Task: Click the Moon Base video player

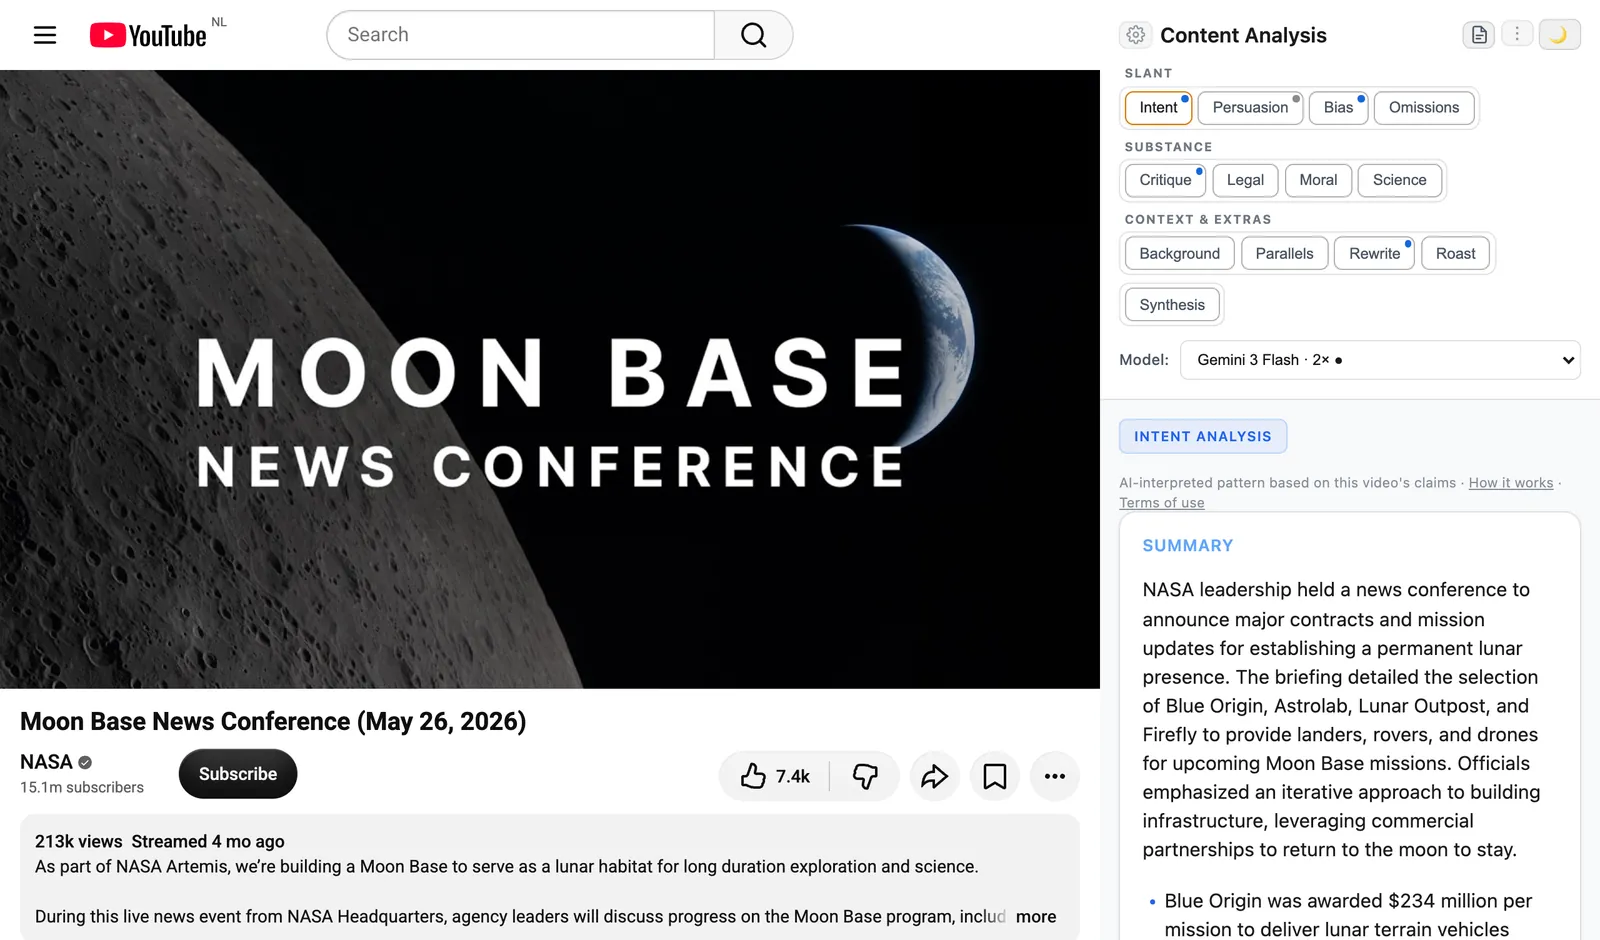Action: pyautogui.click(x=550, y=379)
